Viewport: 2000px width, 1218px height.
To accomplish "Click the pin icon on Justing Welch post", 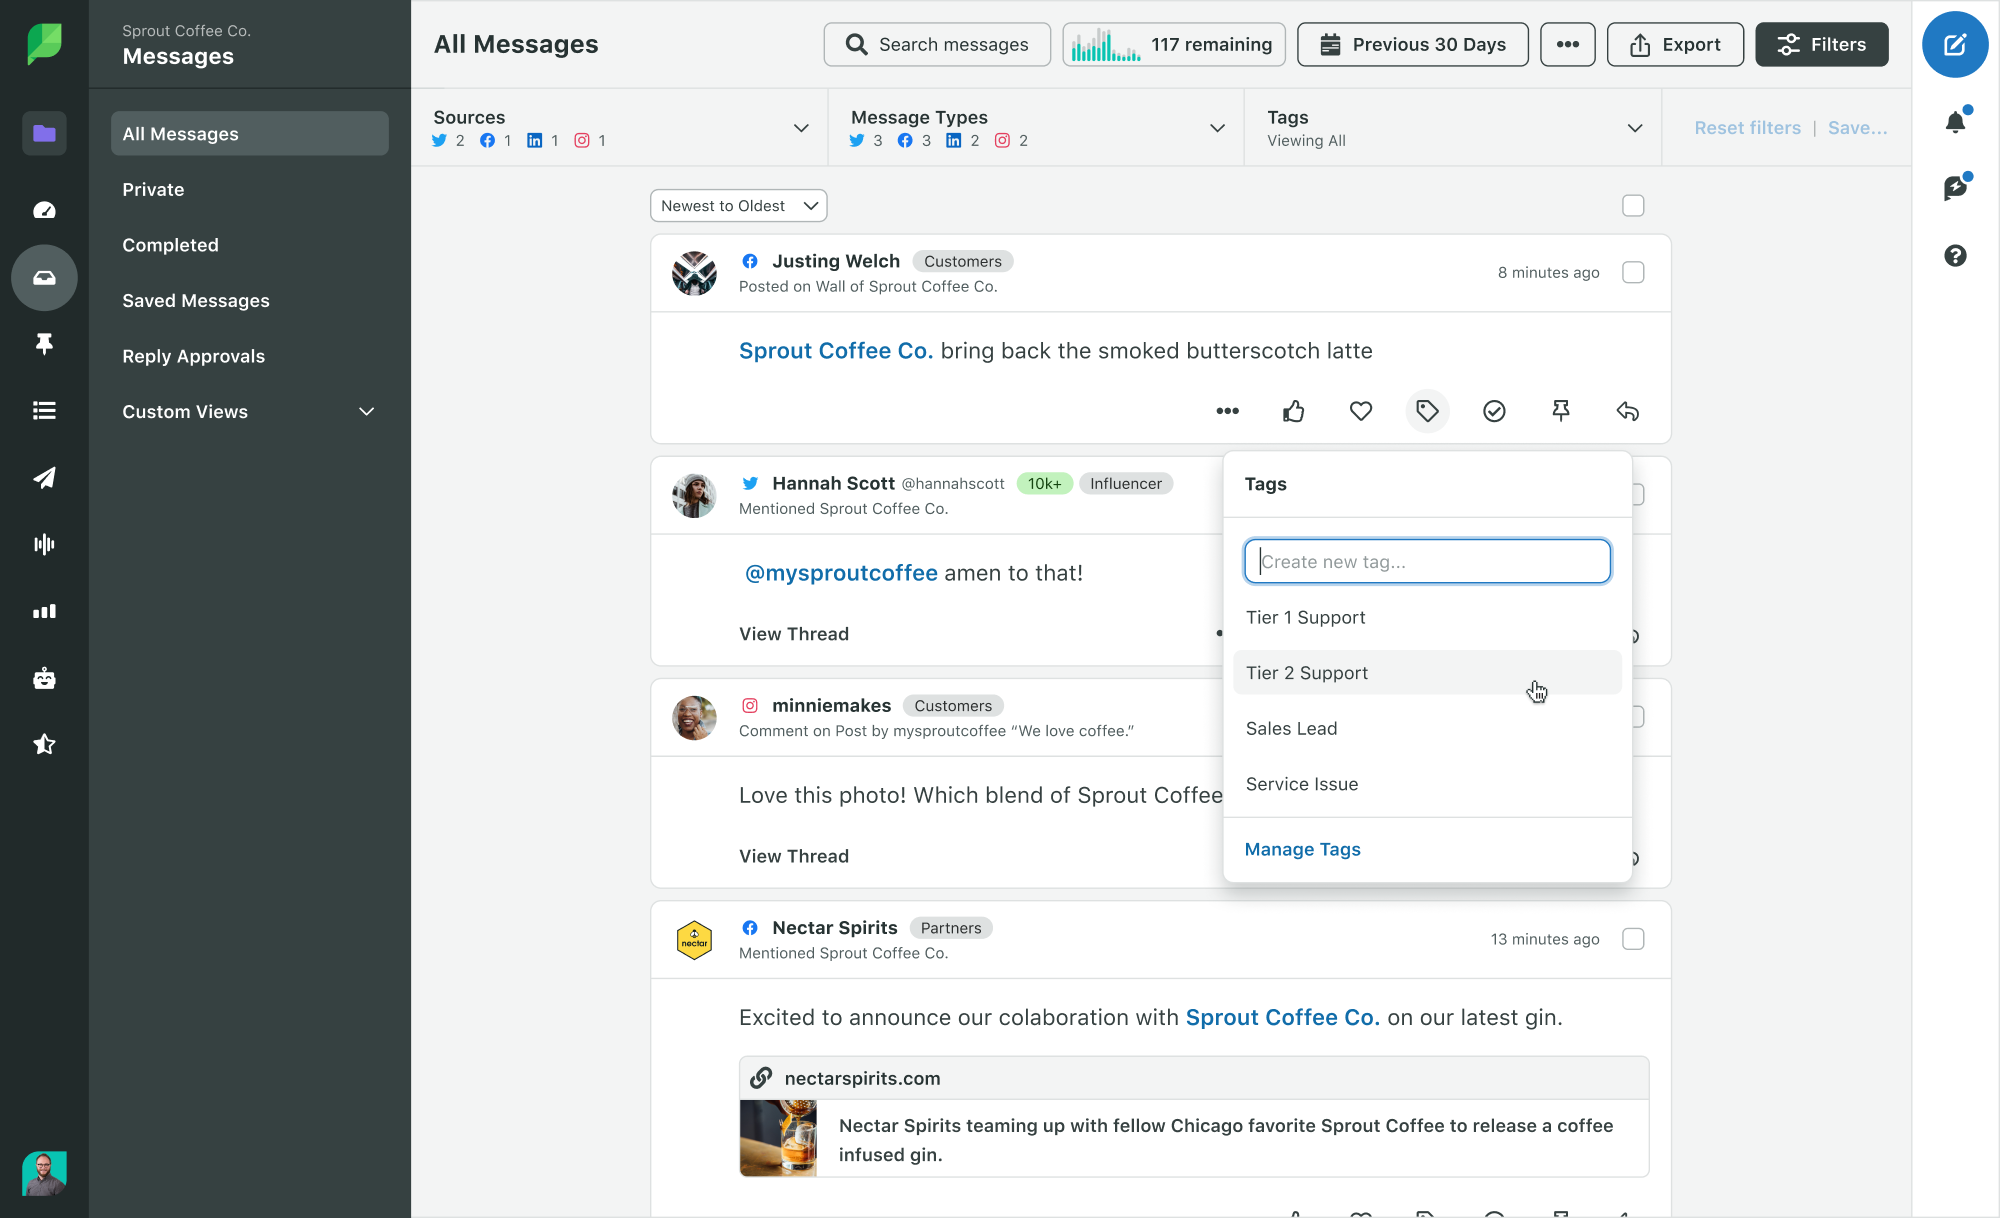I will pyautogui.click(x=1561, y=411).
